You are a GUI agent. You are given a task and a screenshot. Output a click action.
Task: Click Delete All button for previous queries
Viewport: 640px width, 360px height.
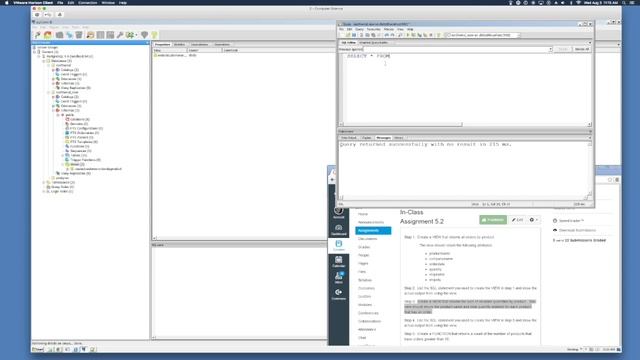[582, 49]
